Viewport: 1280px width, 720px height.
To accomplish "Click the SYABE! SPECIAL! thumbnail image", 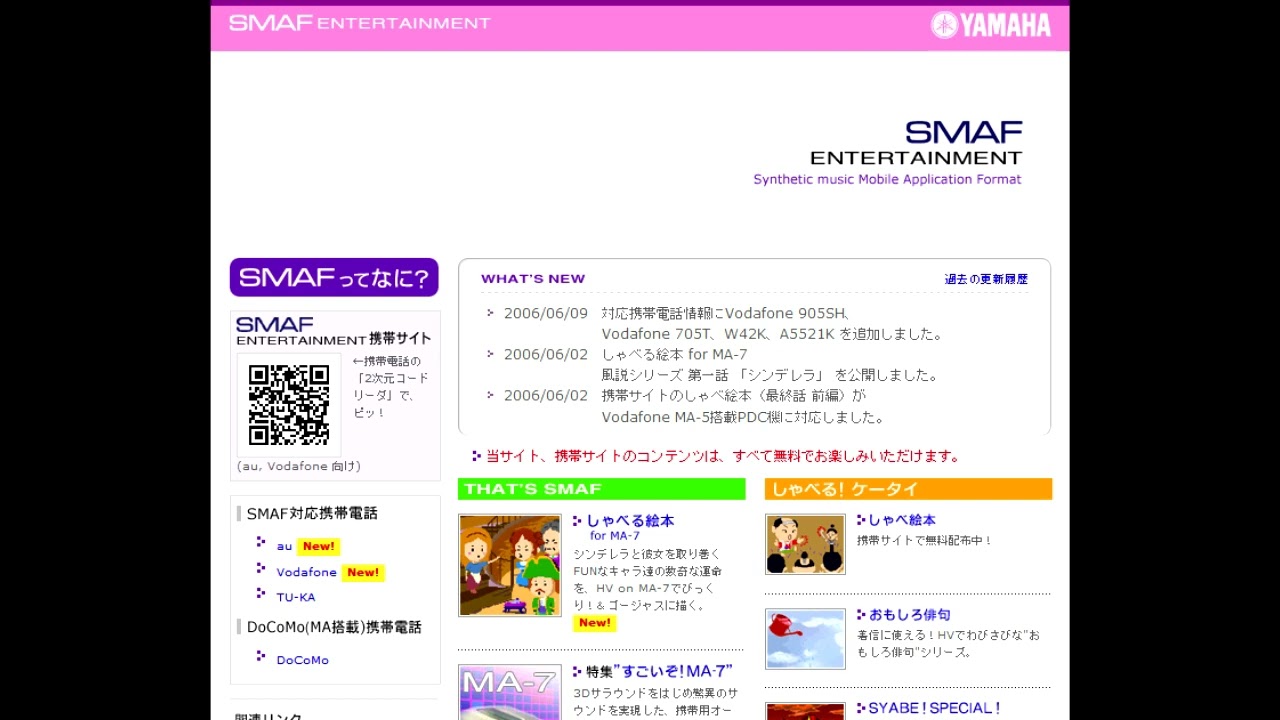I will coord(805,711).
